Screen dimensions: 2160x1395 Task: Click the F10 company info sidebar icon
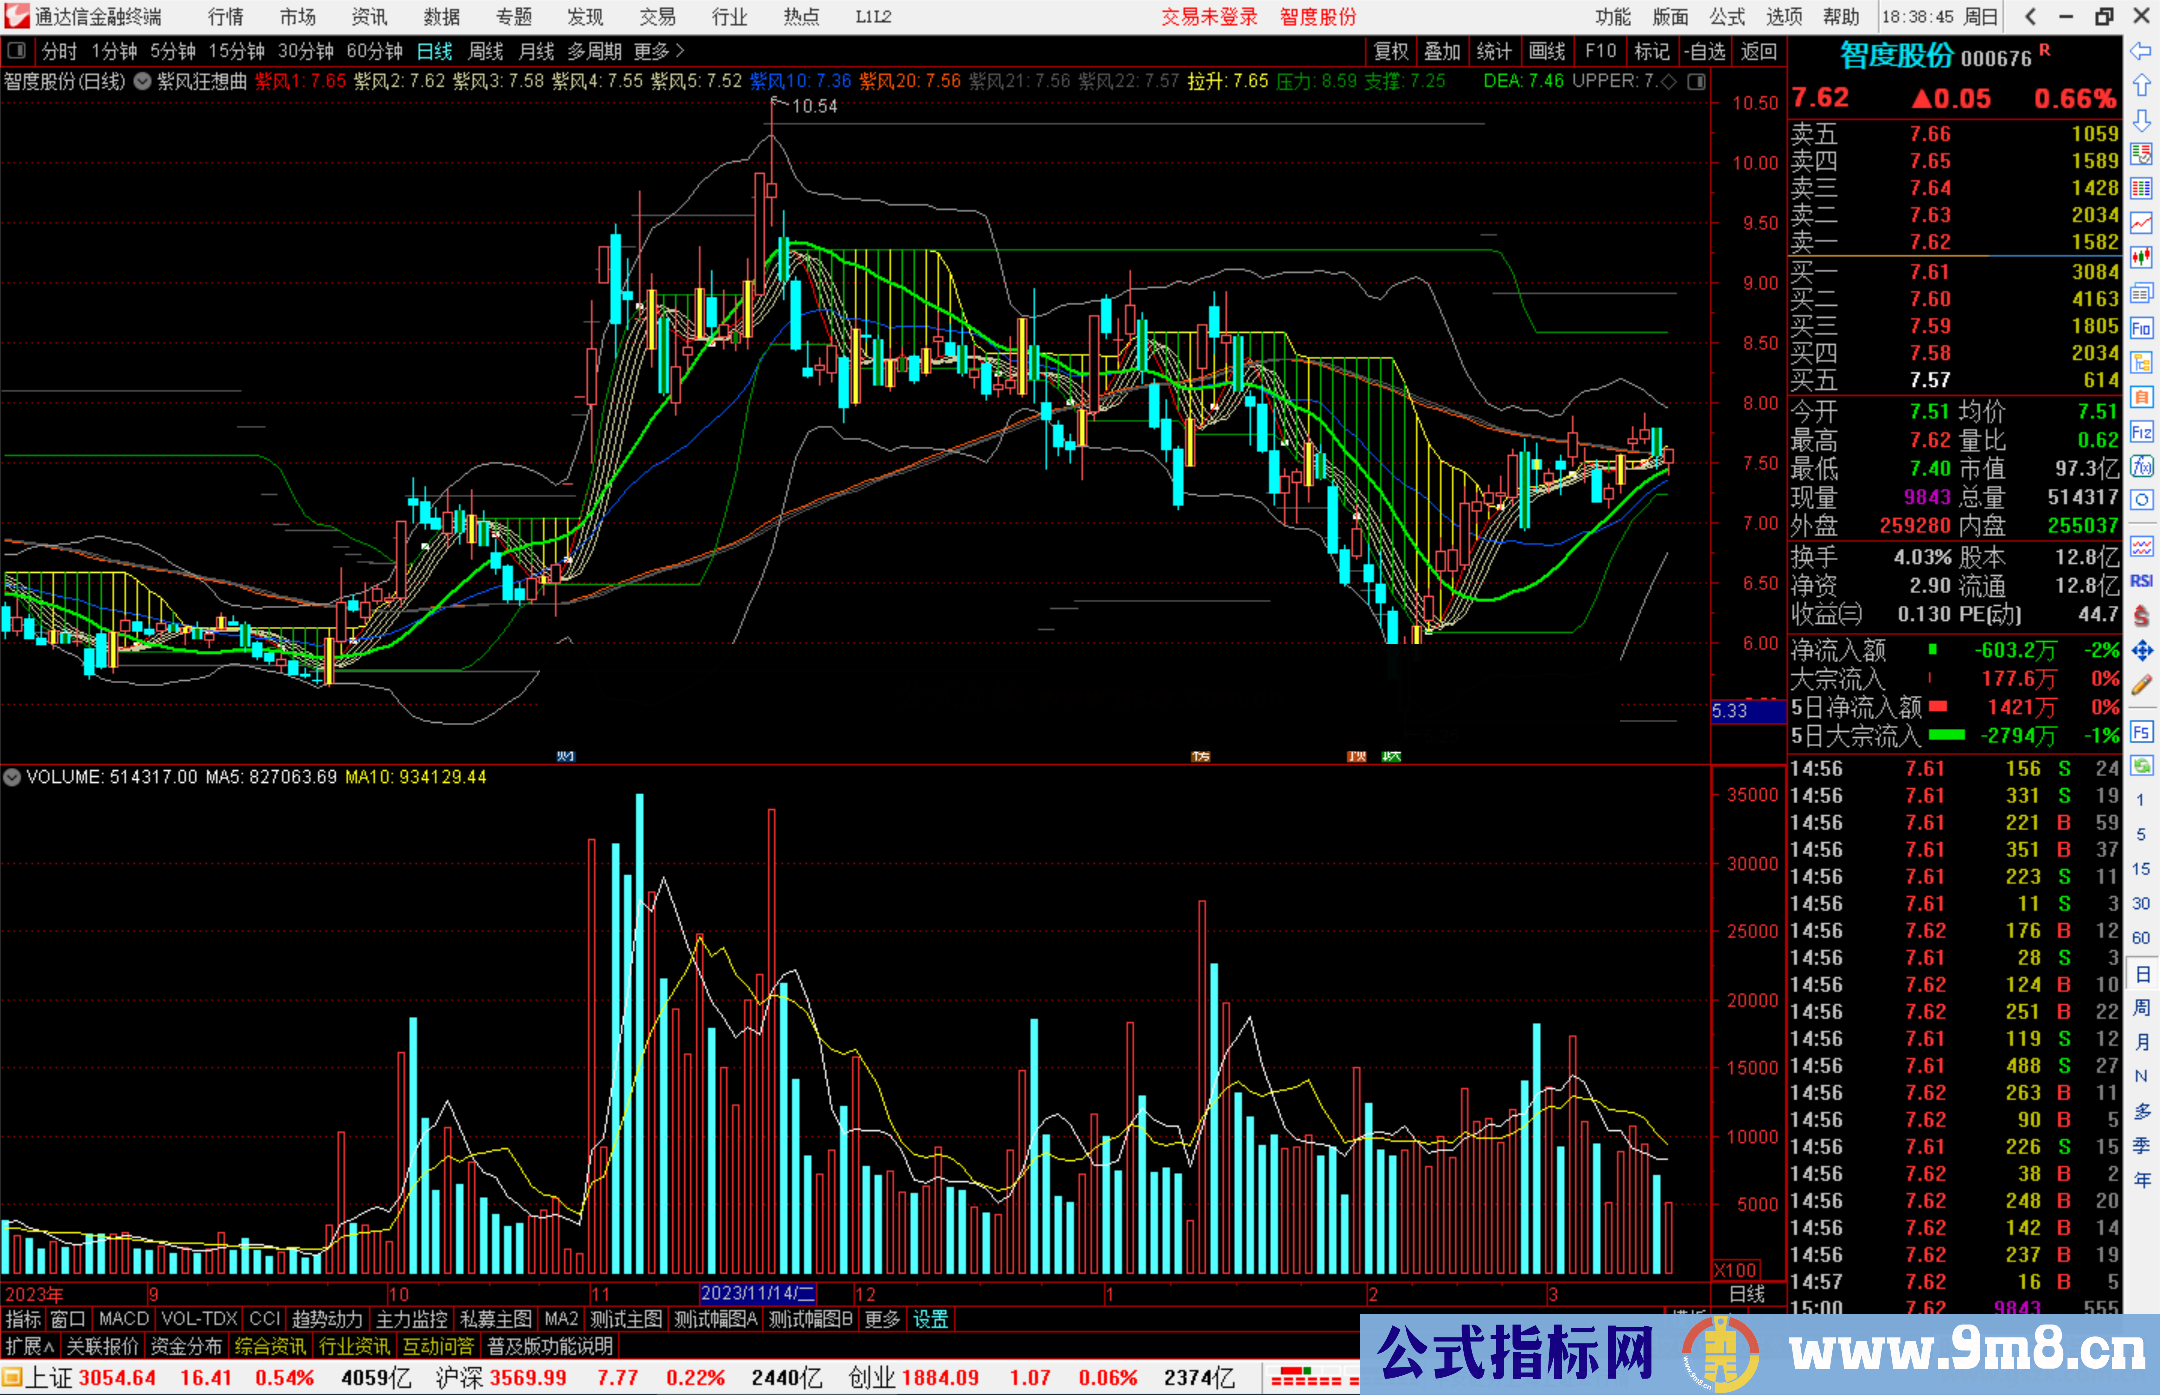(x=2141, y=328)
